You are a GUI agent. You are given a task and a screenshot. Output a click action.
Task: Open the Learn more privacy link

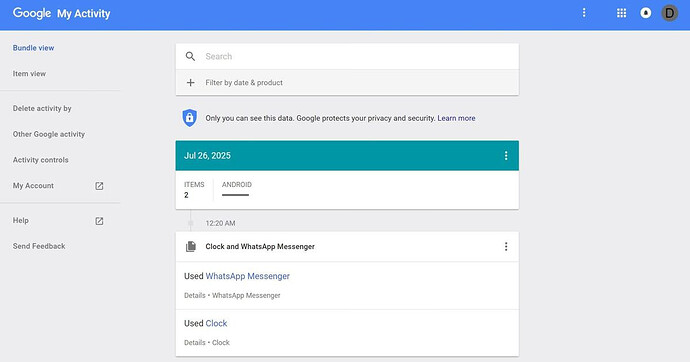pyautogui.click(x=456, y=118)
